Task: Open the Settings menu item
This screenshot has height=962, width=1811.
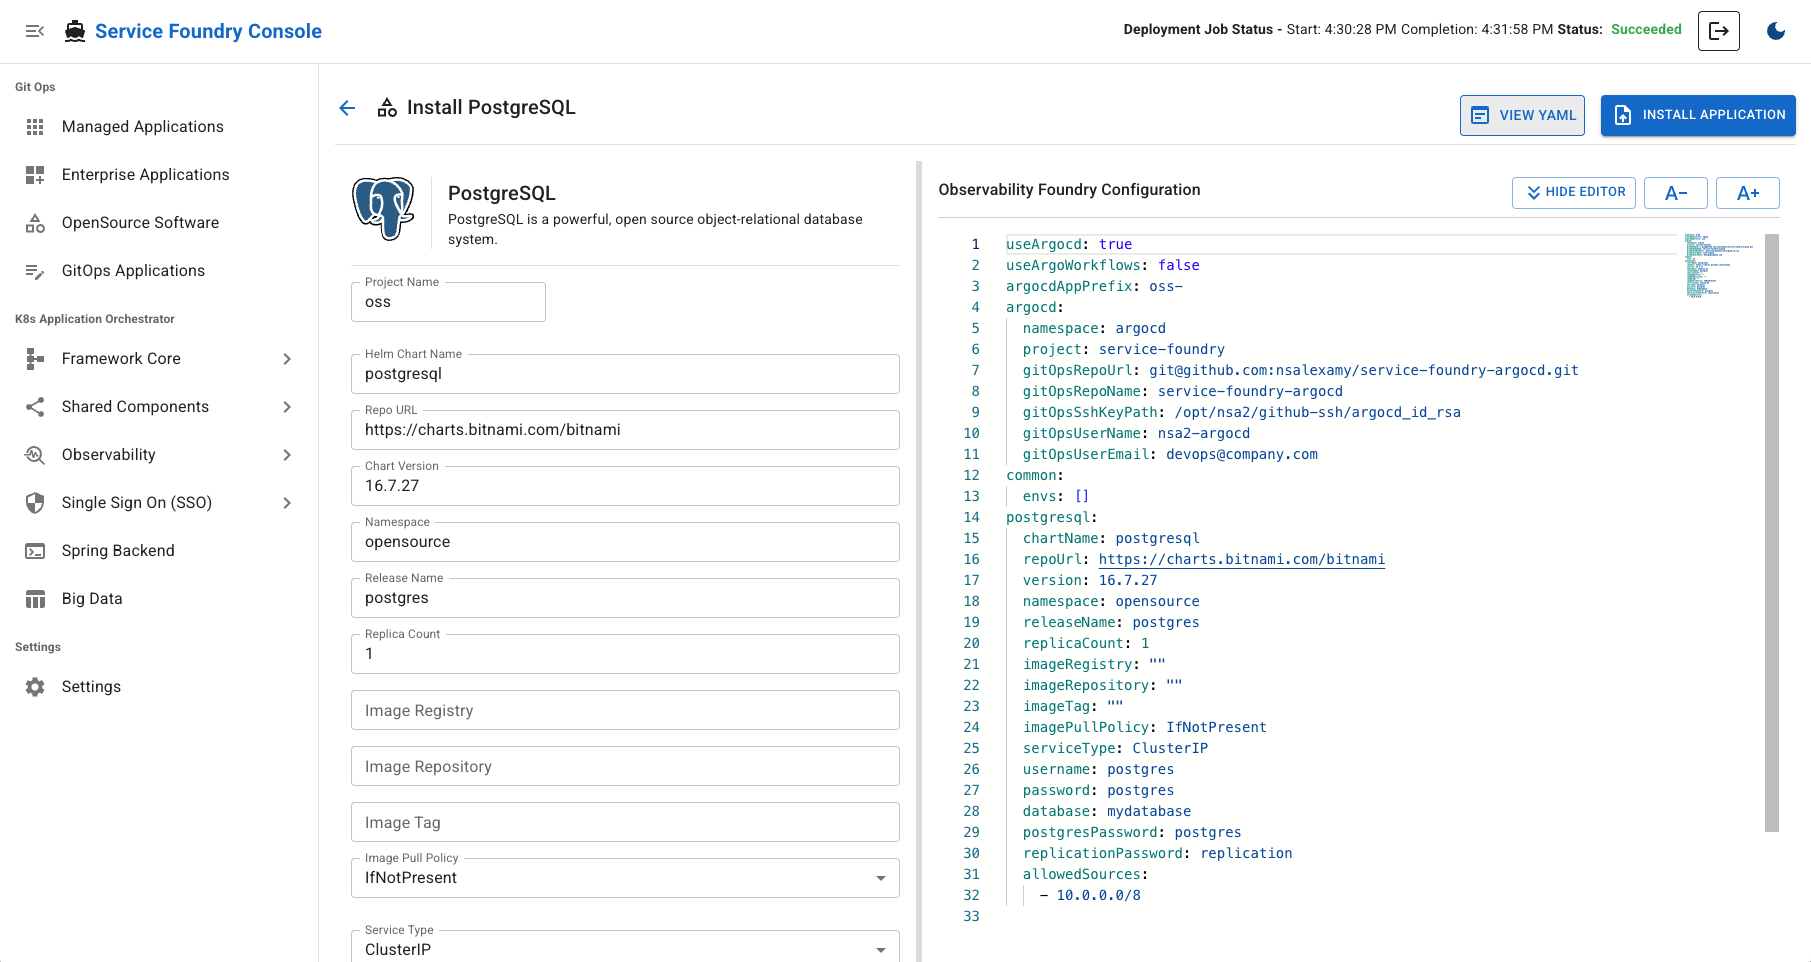Action: tap(159, 687)
